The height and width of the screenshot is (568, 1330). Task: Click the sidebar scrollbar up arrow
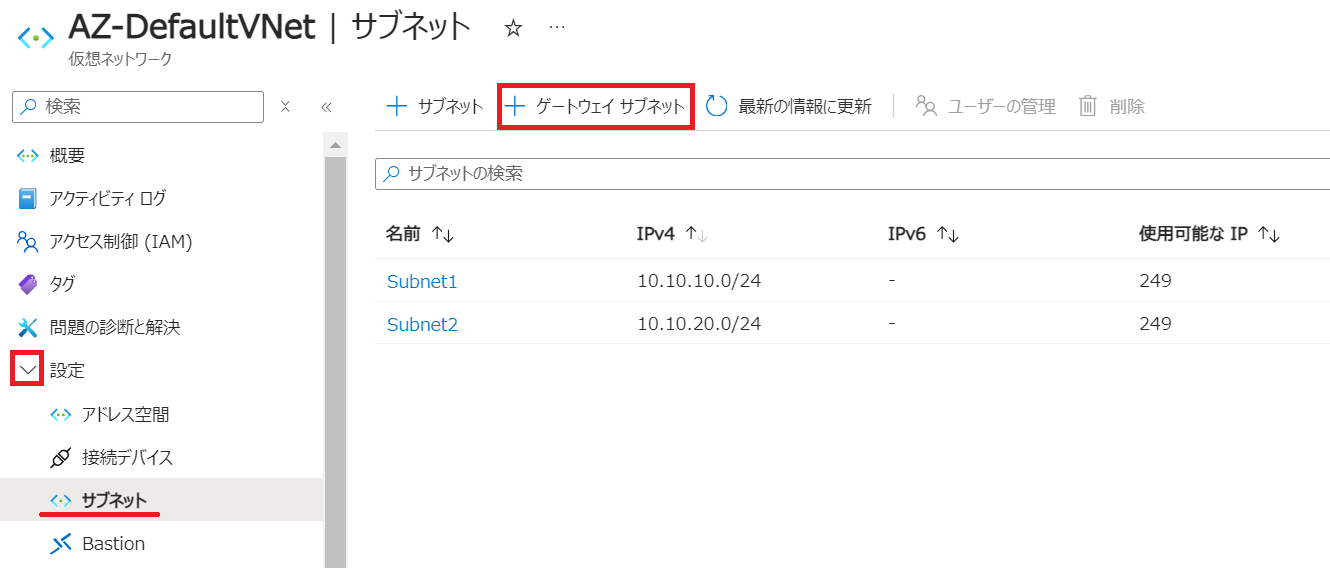coord(335,145)
